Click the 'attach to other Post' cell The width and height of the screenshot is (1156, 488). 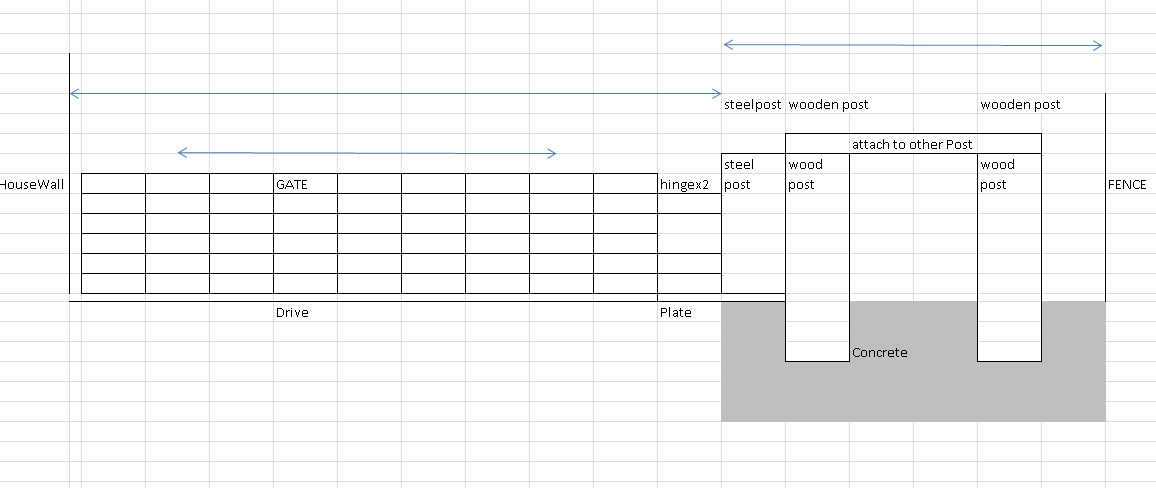coord(912,144)
